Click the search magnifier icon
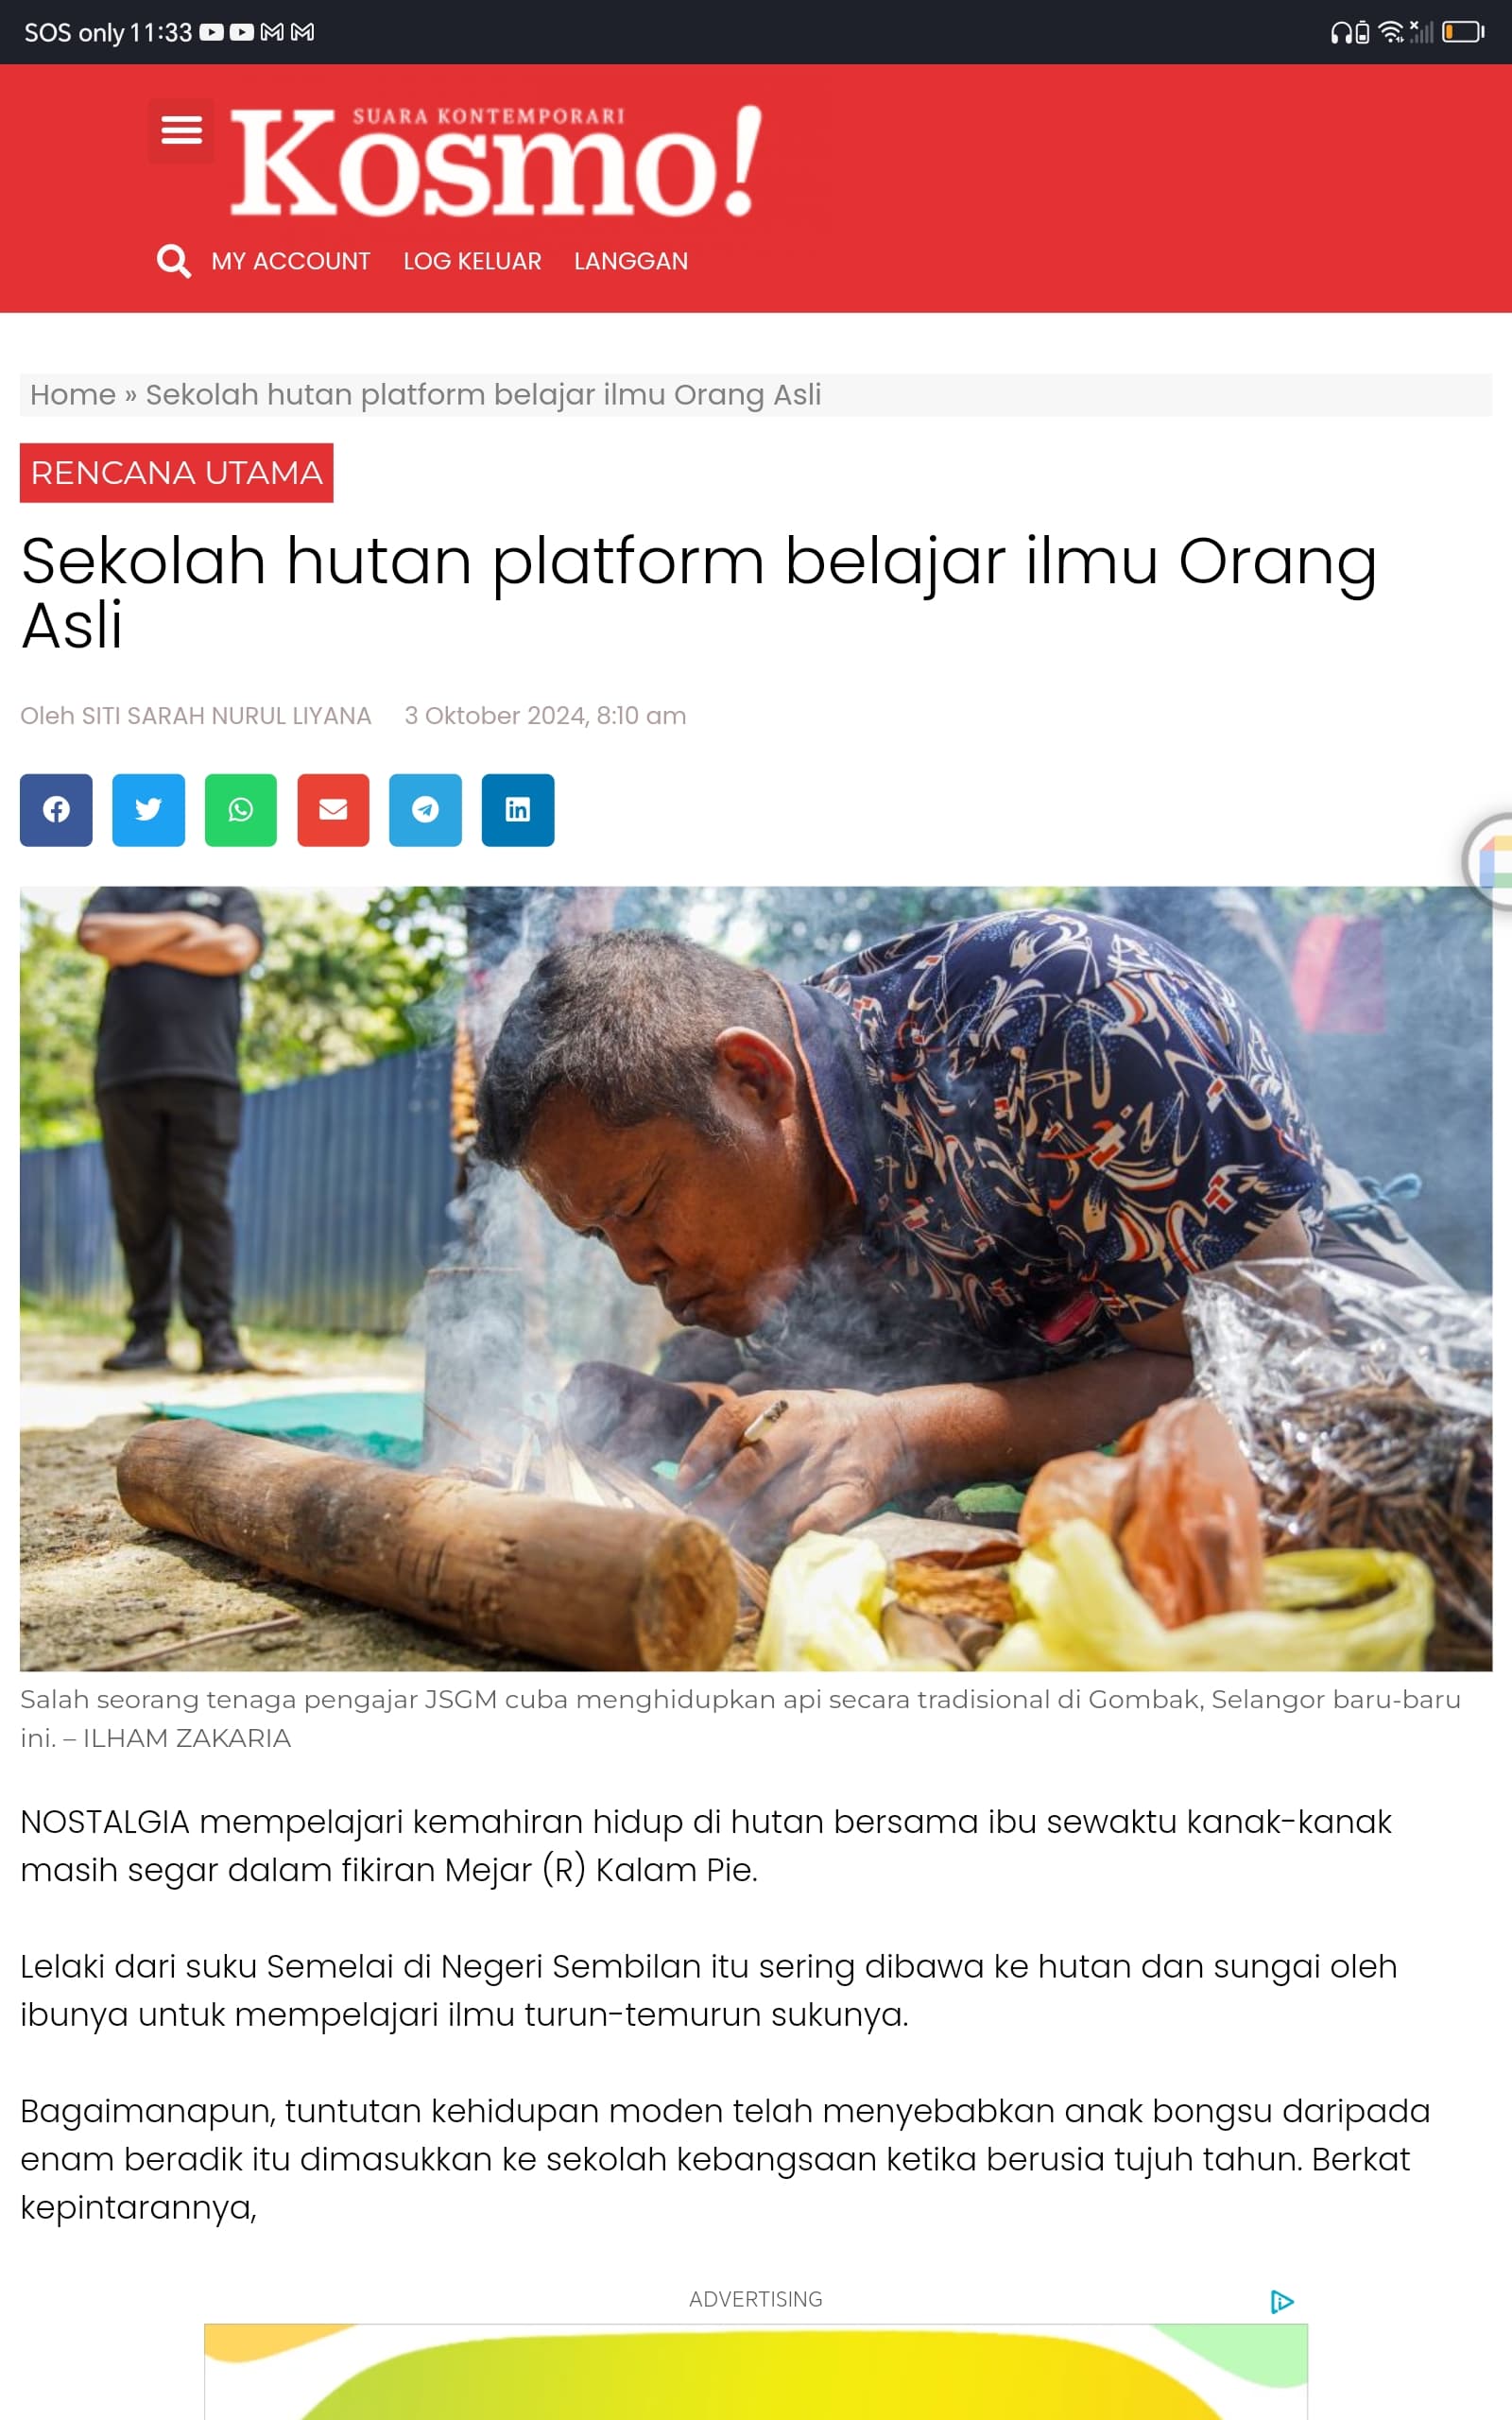 click(174, 261)
